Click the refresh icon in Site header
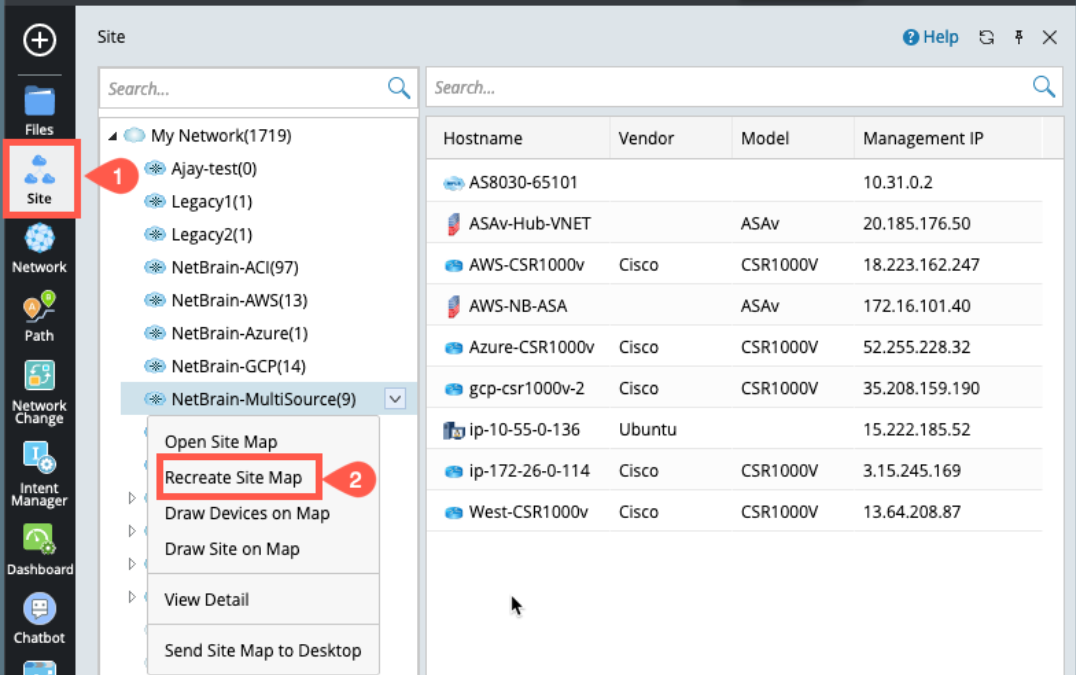The image size is (1076, 675). click(x=986, y=38)
